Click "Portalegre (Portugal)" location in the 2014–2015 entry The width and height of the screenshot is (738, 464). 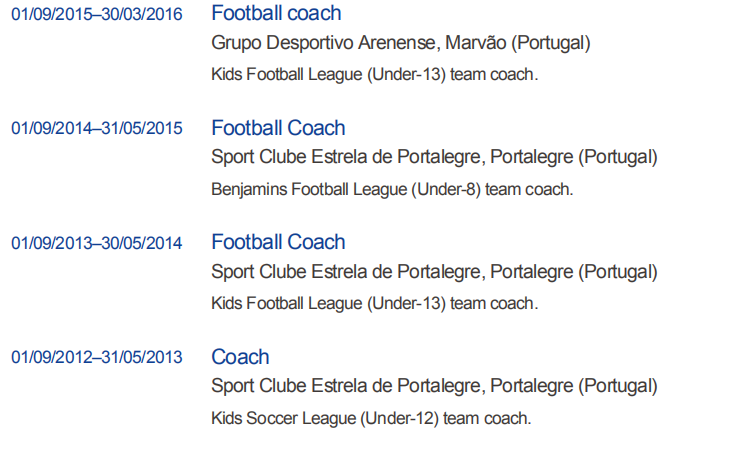click(x=573, y=158)
